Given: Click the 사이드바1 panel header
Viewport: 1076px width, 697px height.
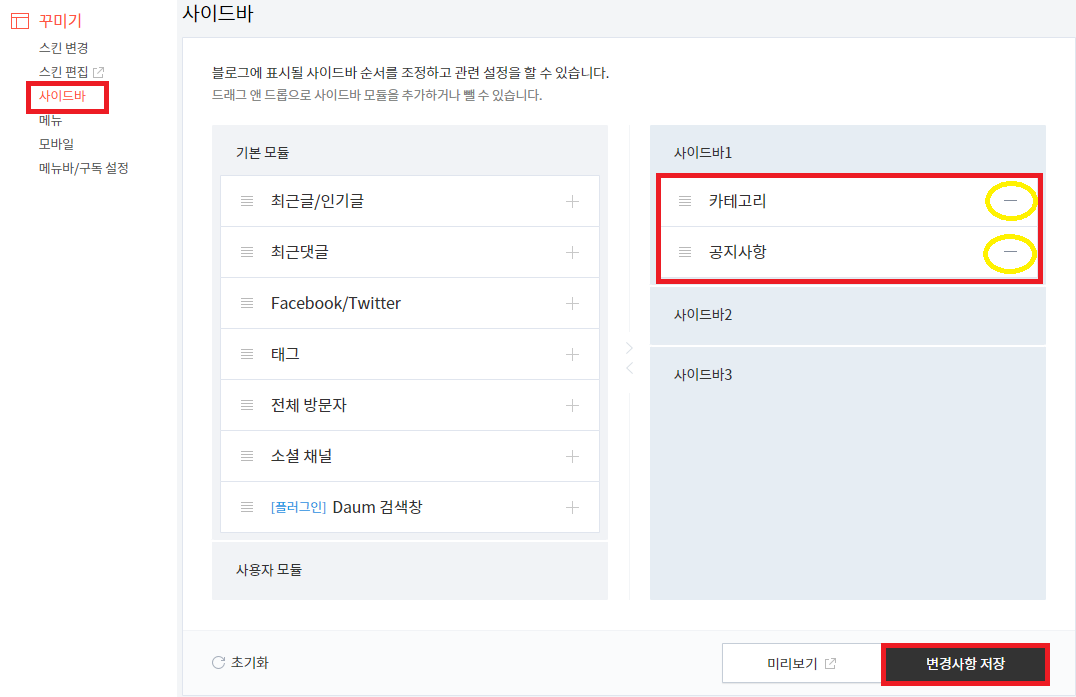Looking at the screenshot, I should [x=703, y=152].
